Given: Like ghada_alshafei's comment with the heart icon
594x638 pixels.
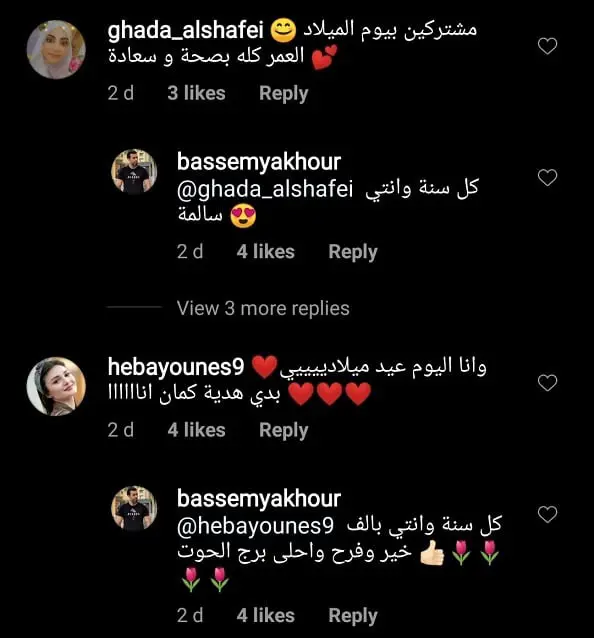Looking at the screenshot, I should [547, 46].
